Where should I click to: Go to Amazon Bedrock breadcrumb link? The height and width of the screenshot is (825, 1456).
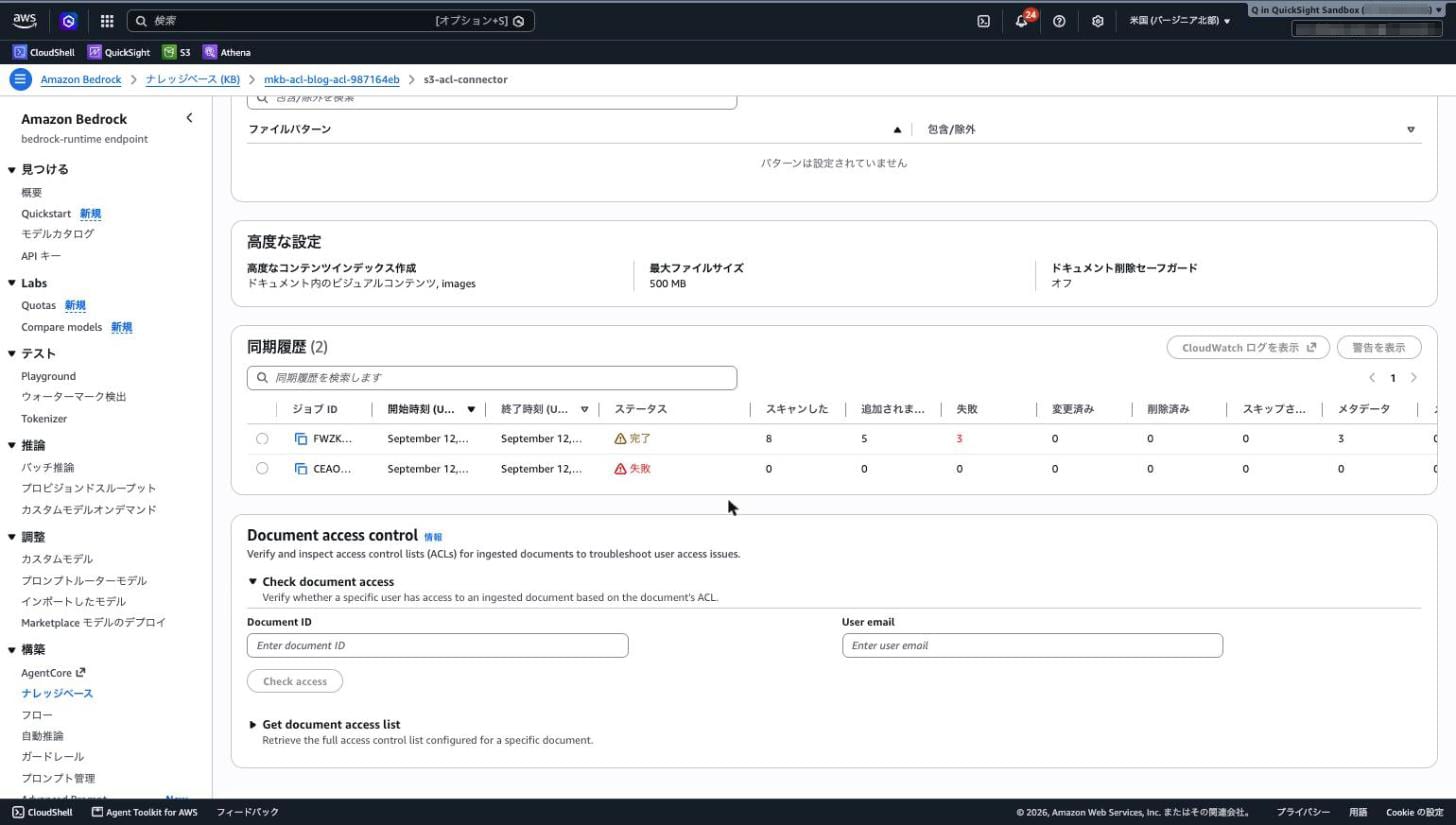[81, 79]
